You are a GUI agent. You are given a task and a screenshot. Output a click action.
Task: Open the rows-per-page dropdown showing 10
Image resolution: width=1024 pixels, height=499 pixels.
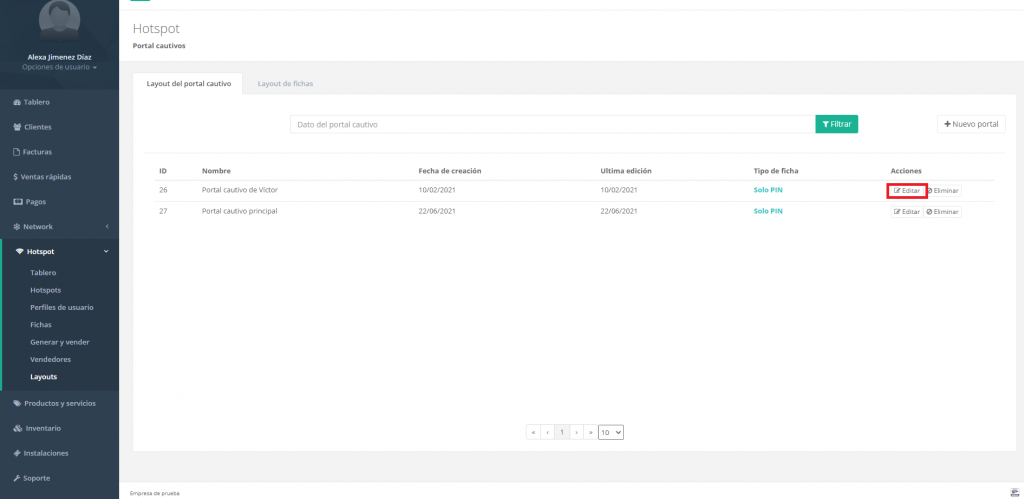[611, 432]
